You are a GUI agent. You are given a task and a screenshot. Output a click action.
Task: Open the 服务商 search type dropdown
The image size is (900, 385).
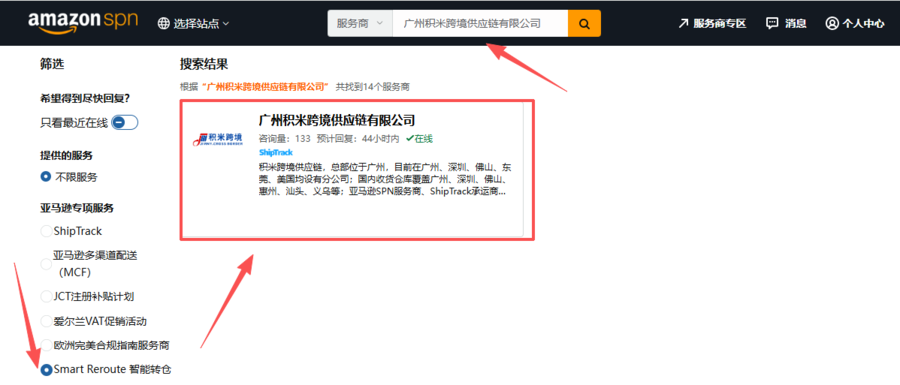(x=360, y=24)
